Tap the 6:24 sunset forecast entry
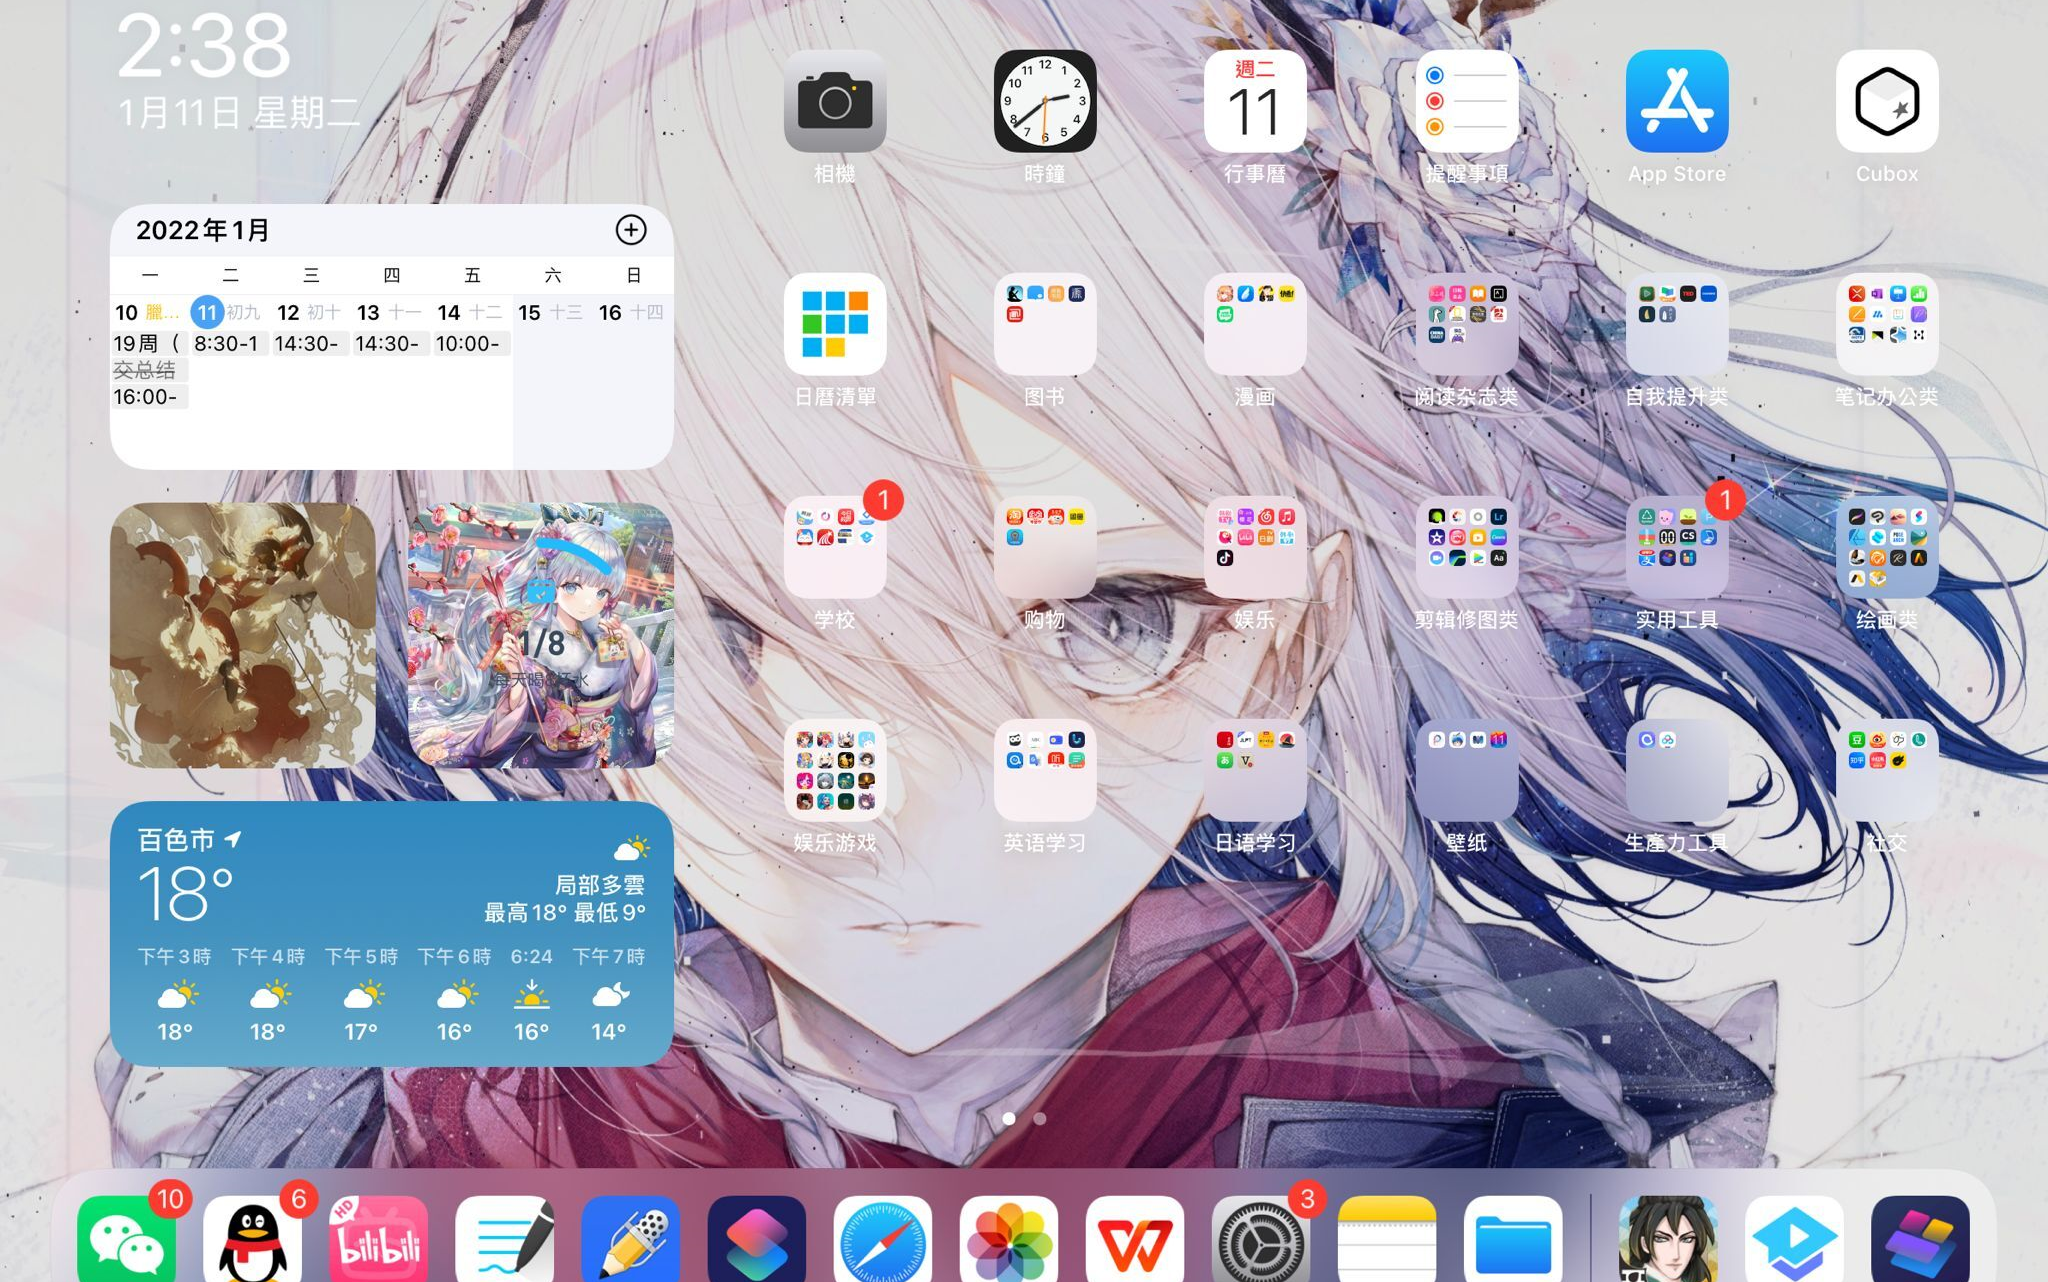The height and width of the screenshot is (1282, 2048). click(531, 993)
